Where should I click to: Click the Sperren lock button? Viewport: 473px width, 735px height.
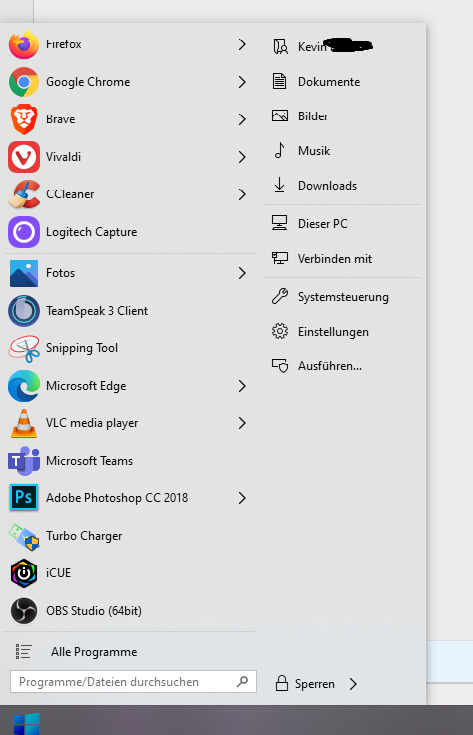(305, 684)
